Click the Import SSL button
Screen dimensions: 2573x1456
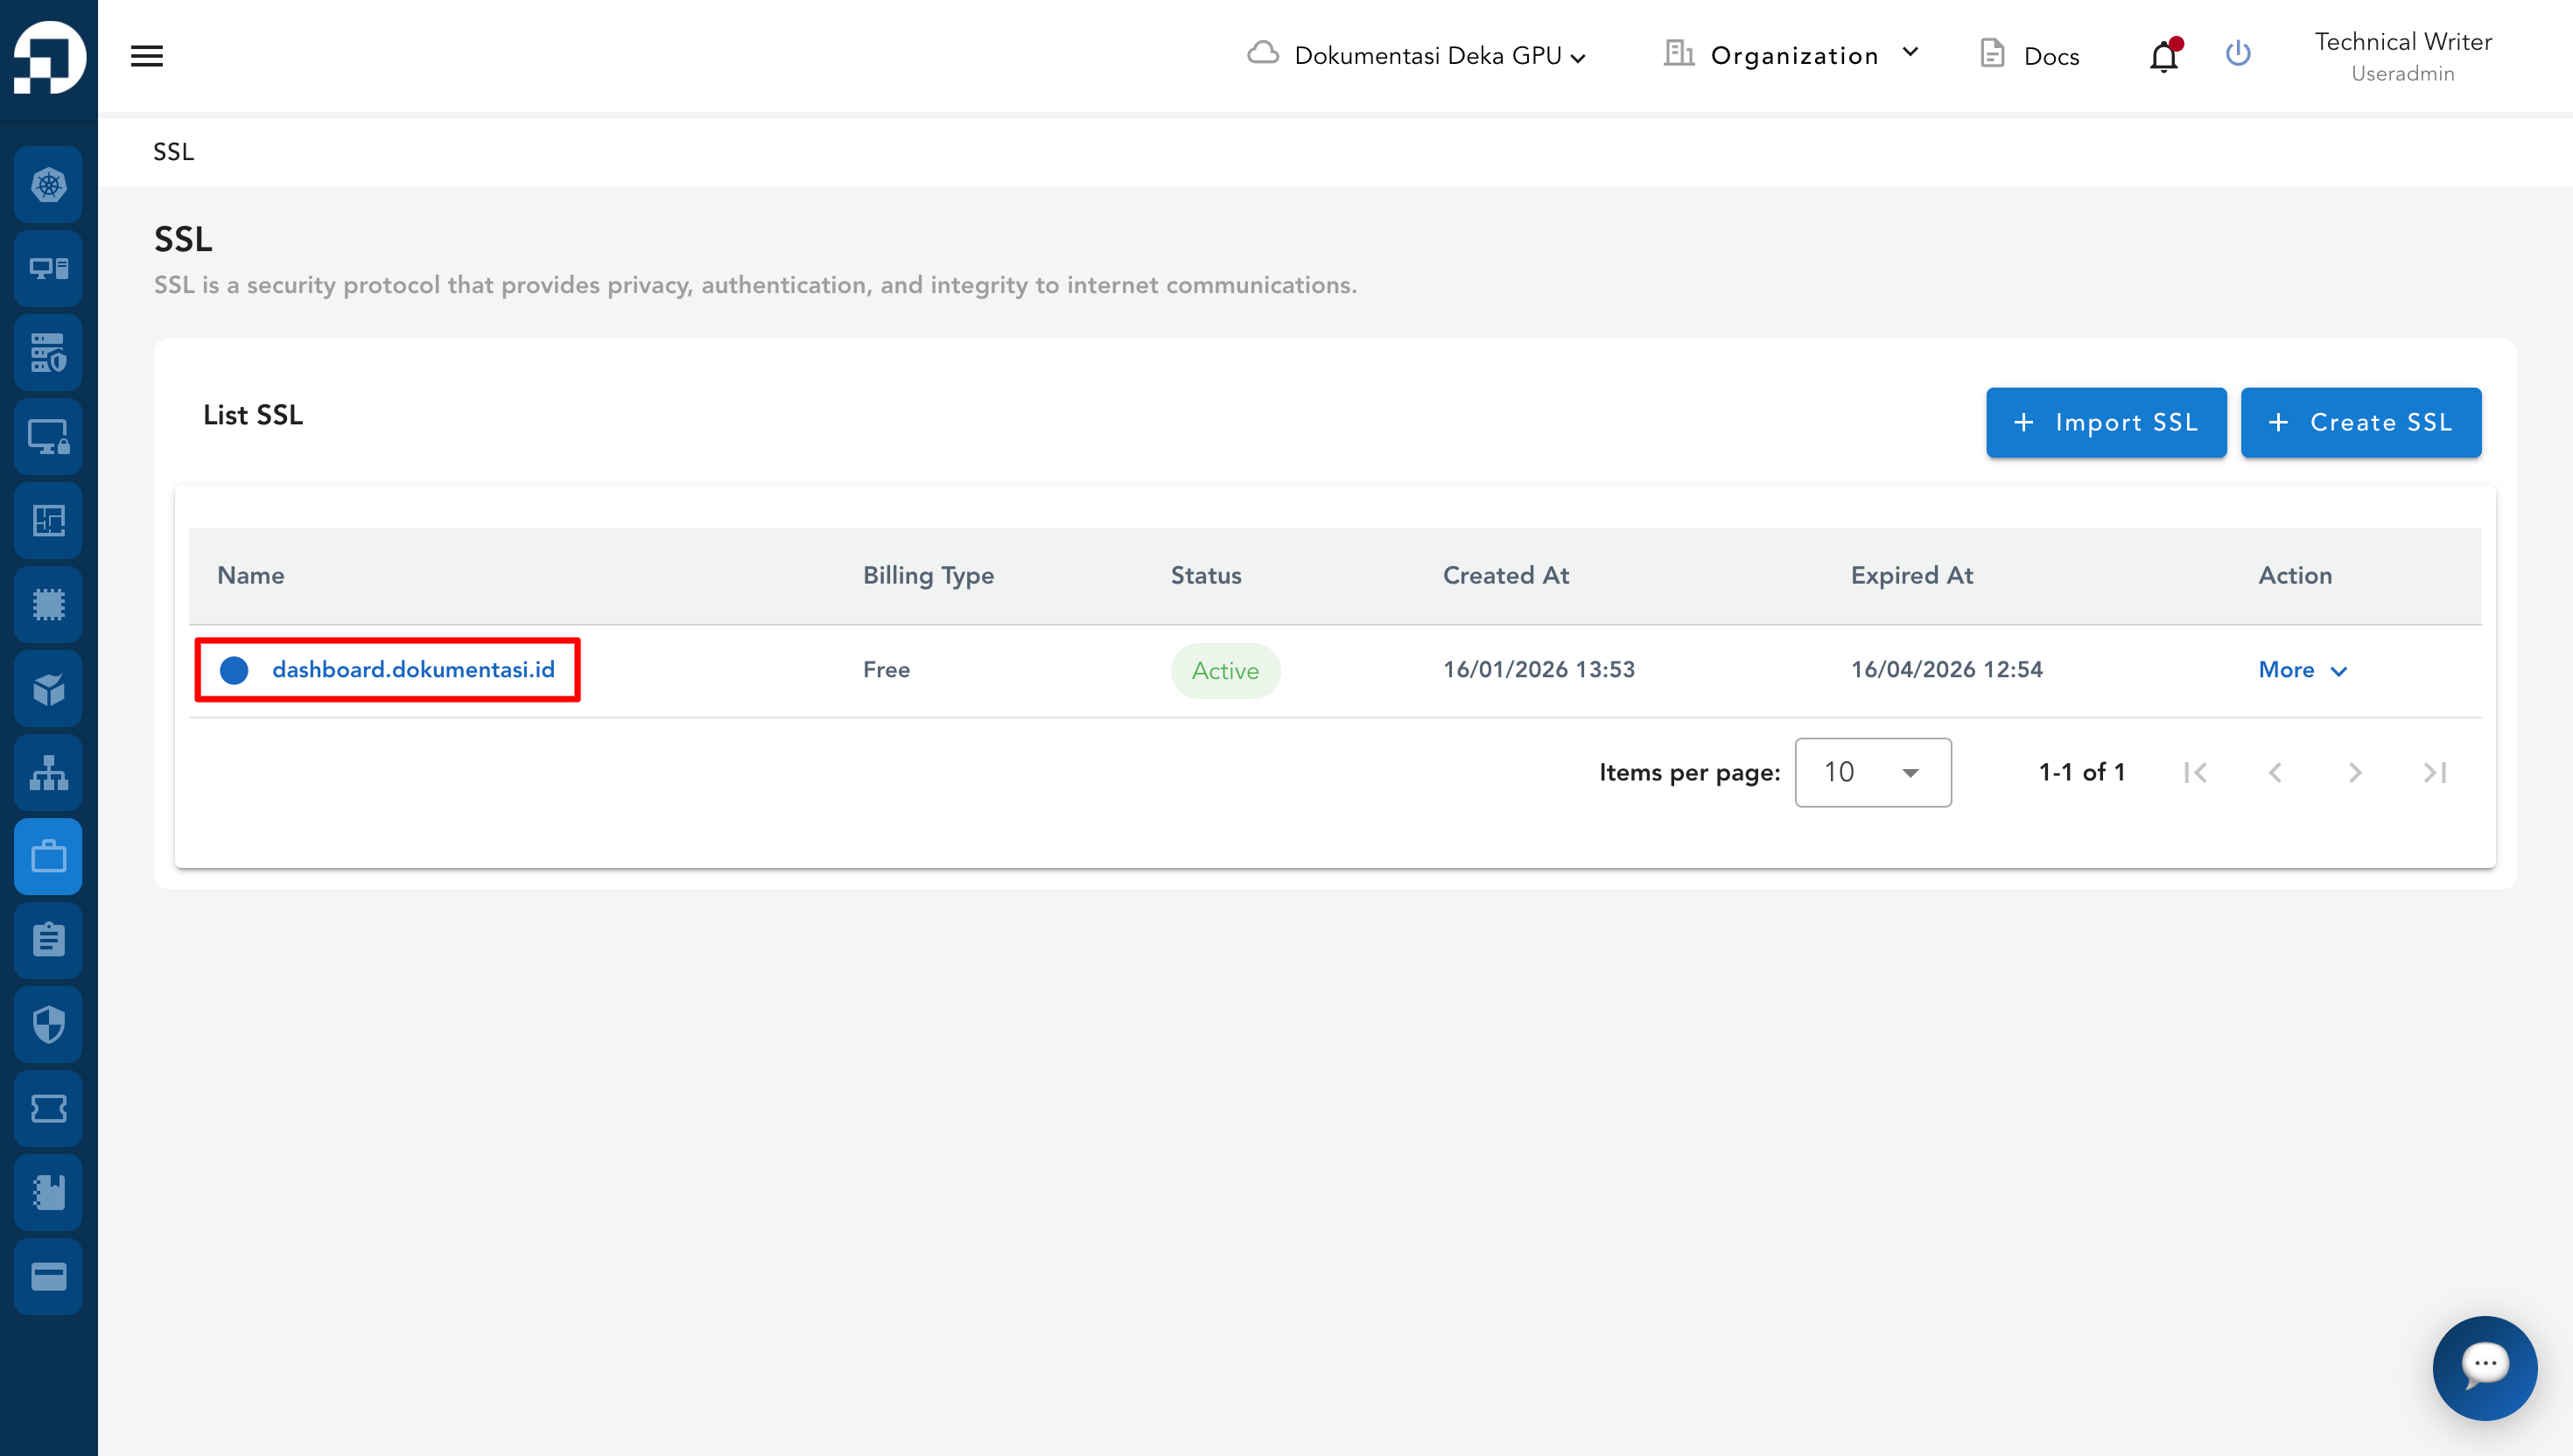(2105, 422)
